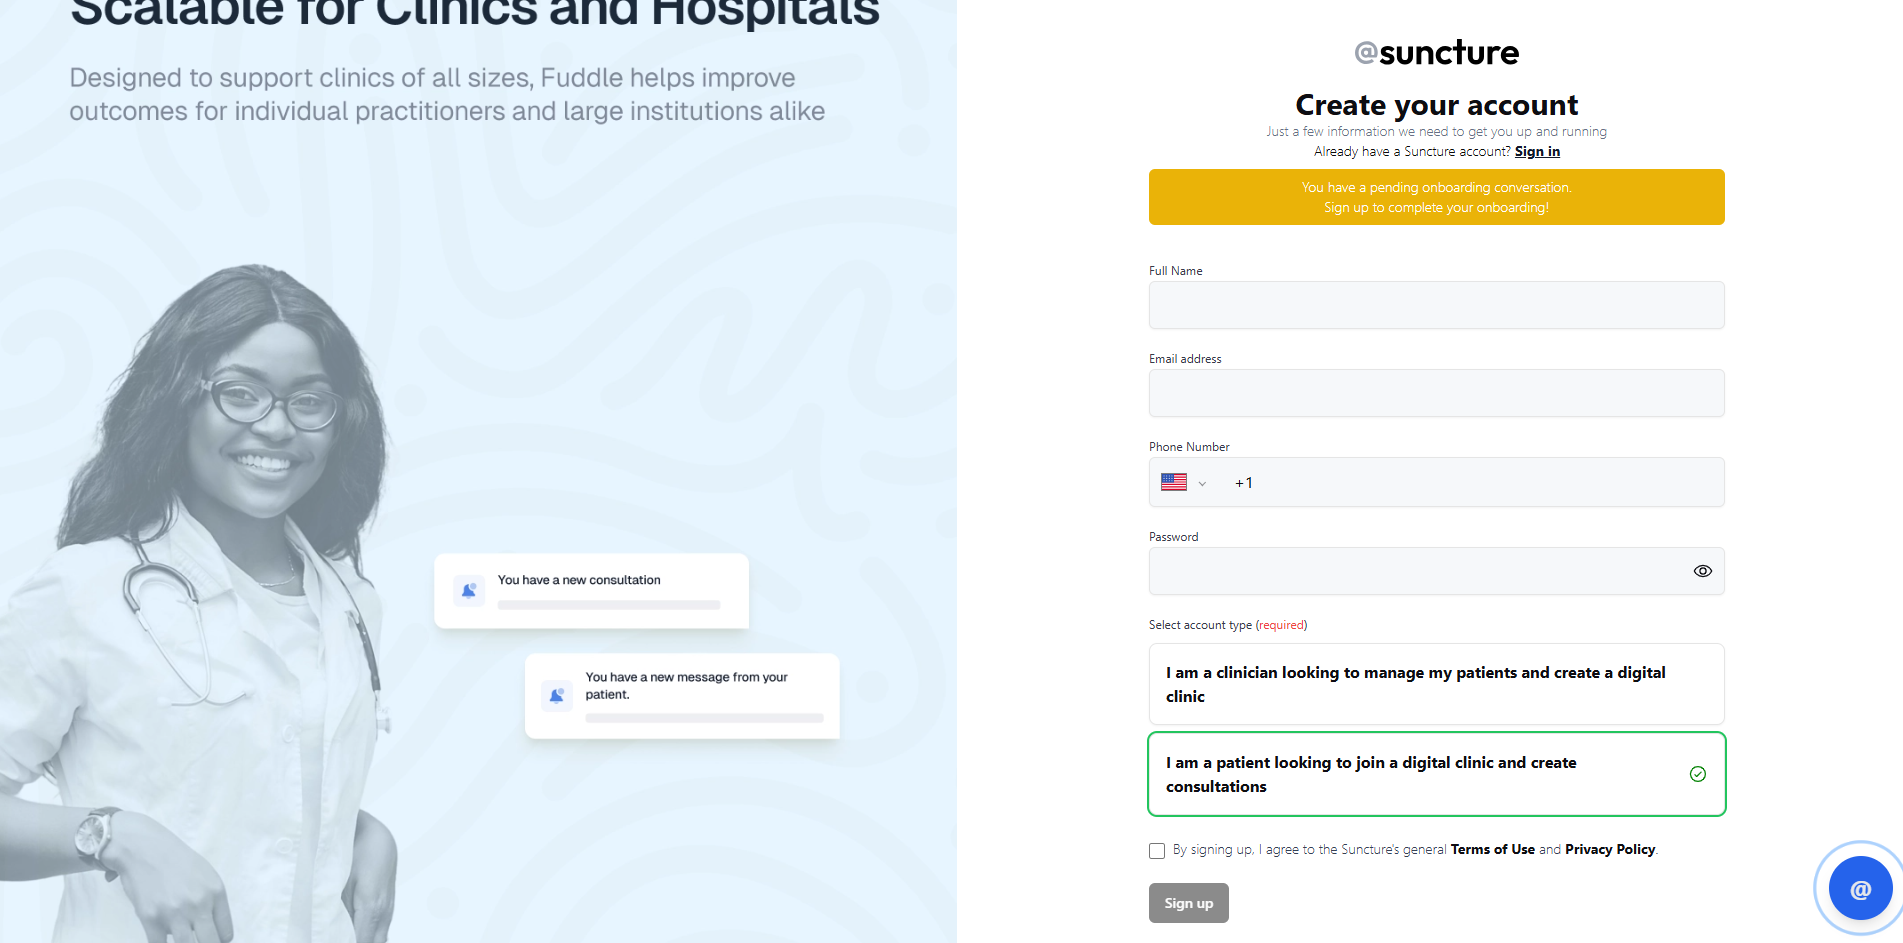Viewport: 1903px width, 943px height.
Task: Focus the Email address field
Action: click(1436, 393)
